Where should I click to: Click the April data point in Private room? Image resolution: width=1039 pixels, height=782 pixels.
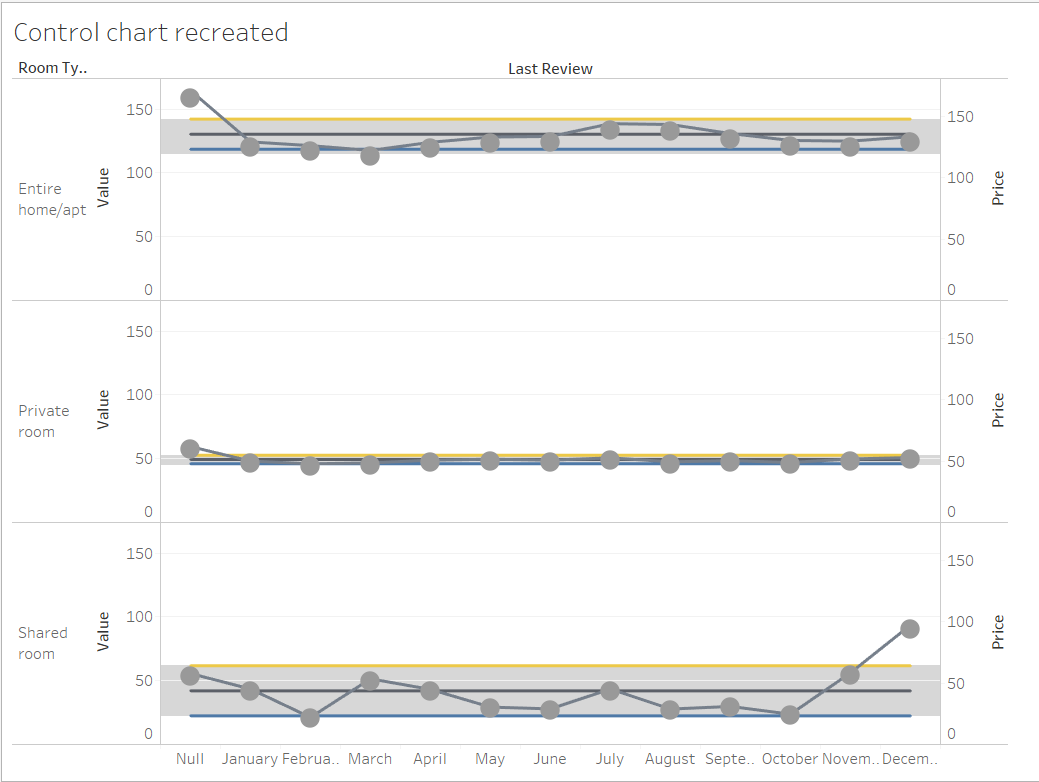430,460
